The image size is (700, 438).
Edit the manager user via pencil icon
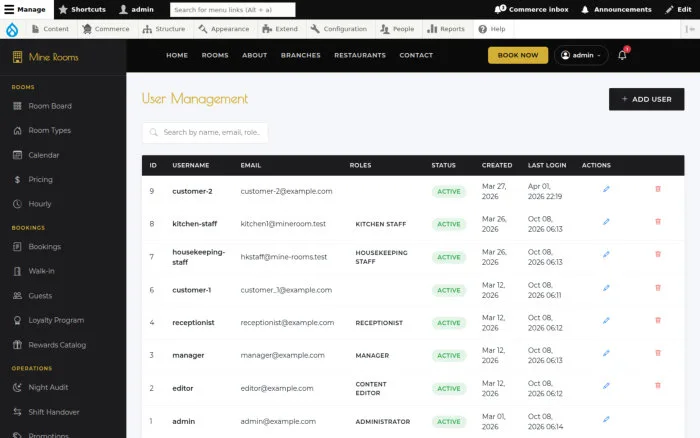[606, 353]
